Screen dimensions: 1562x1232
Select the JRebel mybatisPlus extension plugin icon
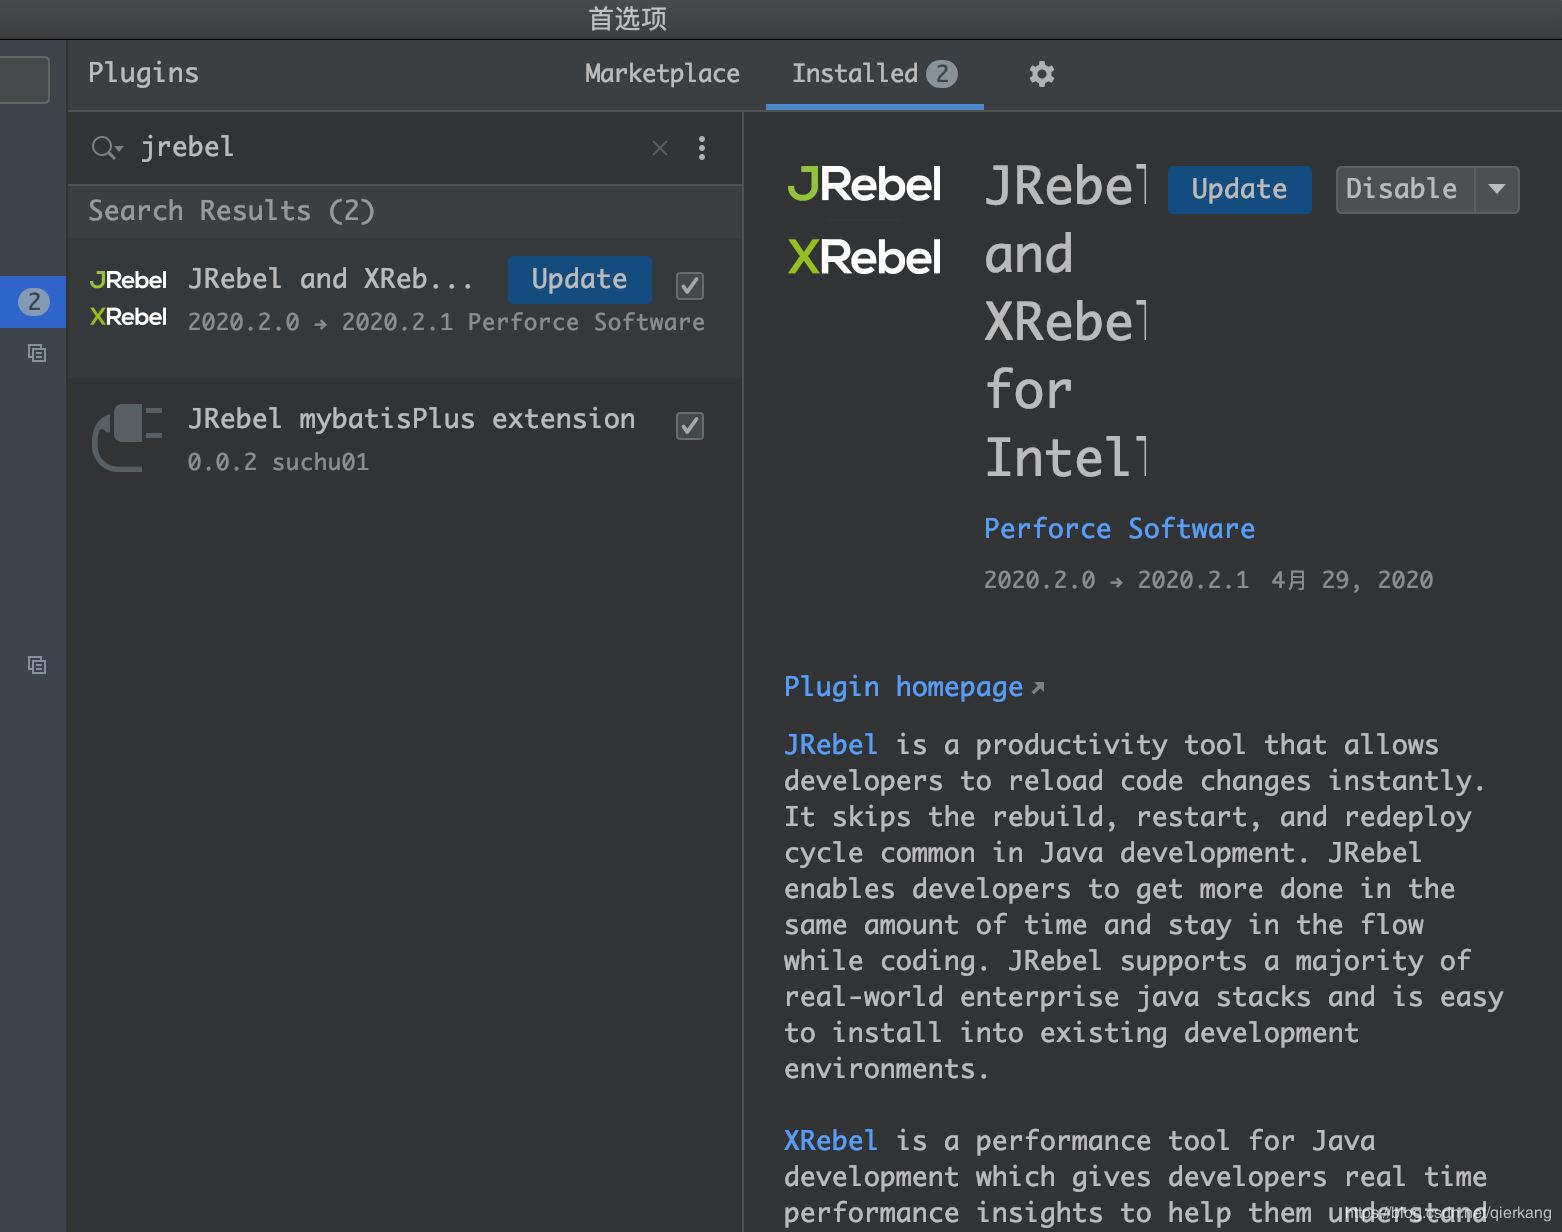[127, 437]
